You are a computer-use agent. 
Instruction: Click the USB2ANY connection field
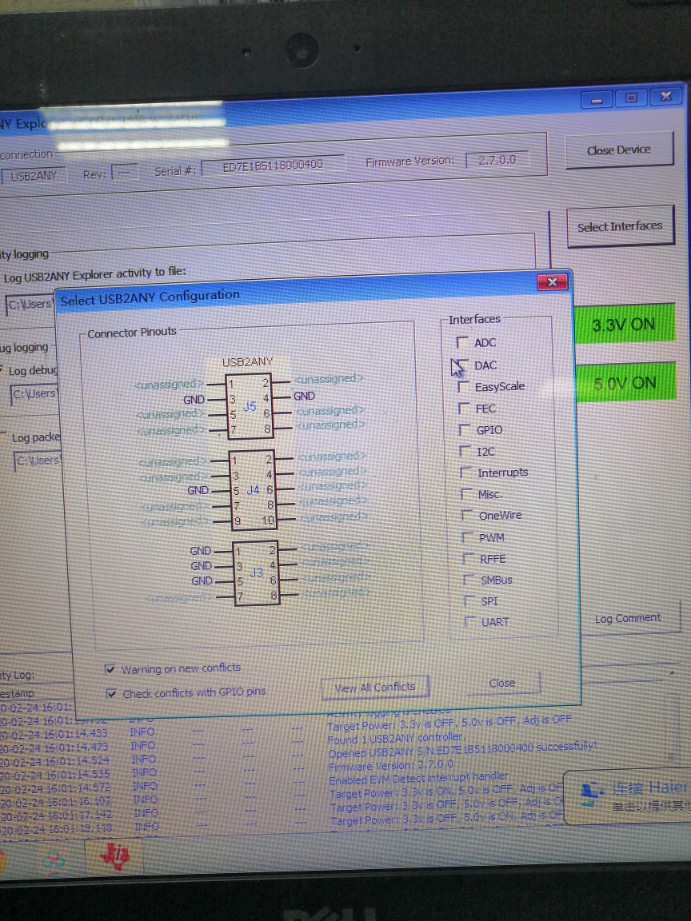point(33,175)
